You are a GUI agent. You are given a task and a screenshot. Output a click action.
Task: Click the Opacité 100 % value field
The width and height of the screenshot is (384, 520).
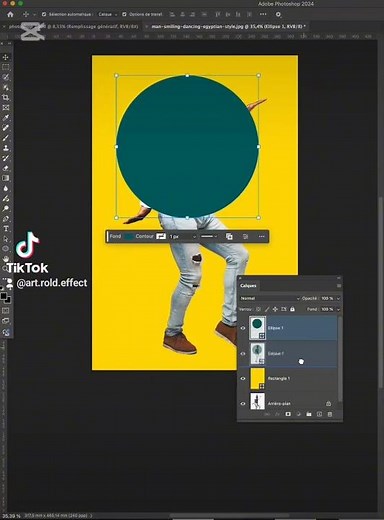[x=327, y=298]
